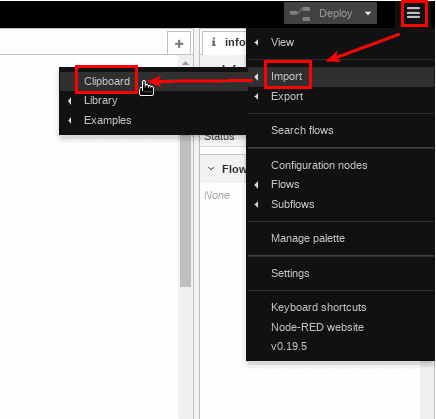Open the hamburger main menu icon
The image size is (436, 419).
coord(413,13)
